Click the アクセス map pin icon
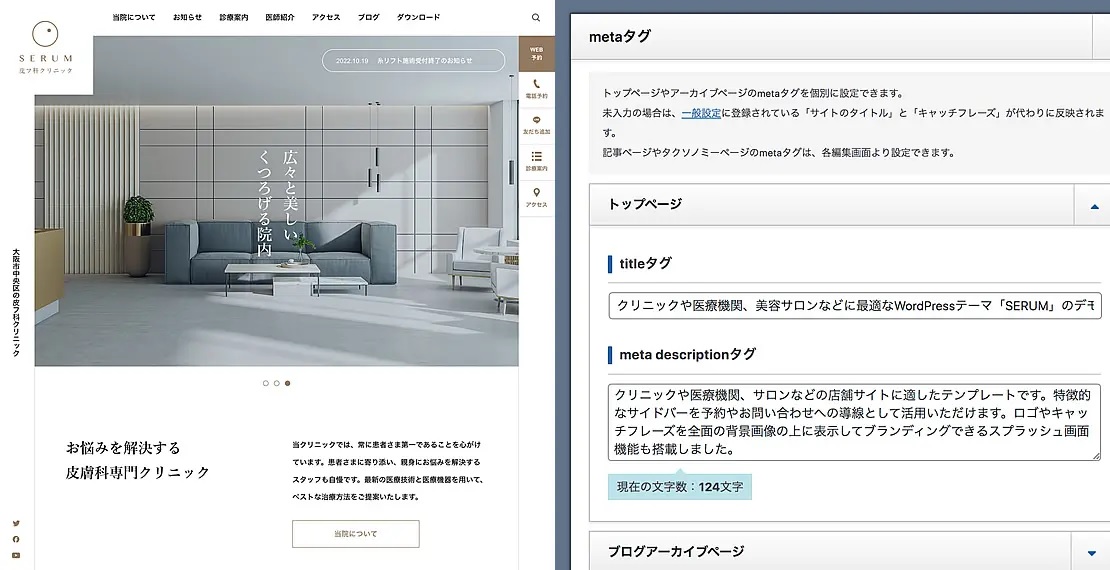Image resolution: width=1110 pixels, height=570 pixels. tap(537, 196)
